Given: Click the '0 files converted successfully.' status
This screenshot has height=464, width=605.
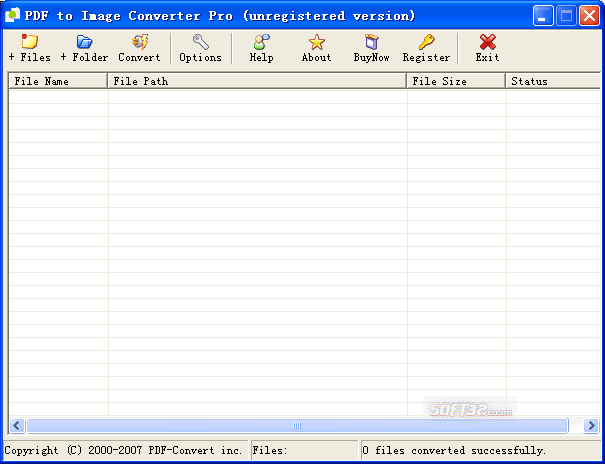Looking at the screenshot, I should pyautogui.click(x=454, y=451).
